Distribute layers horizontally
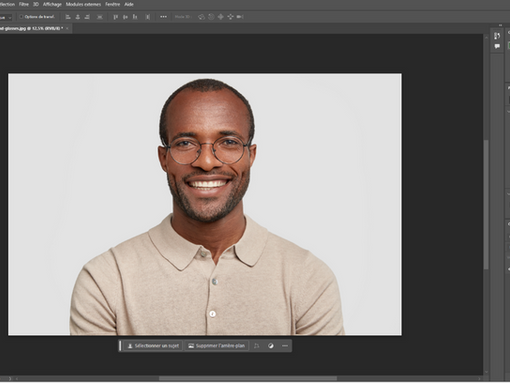 click(100, 17)
